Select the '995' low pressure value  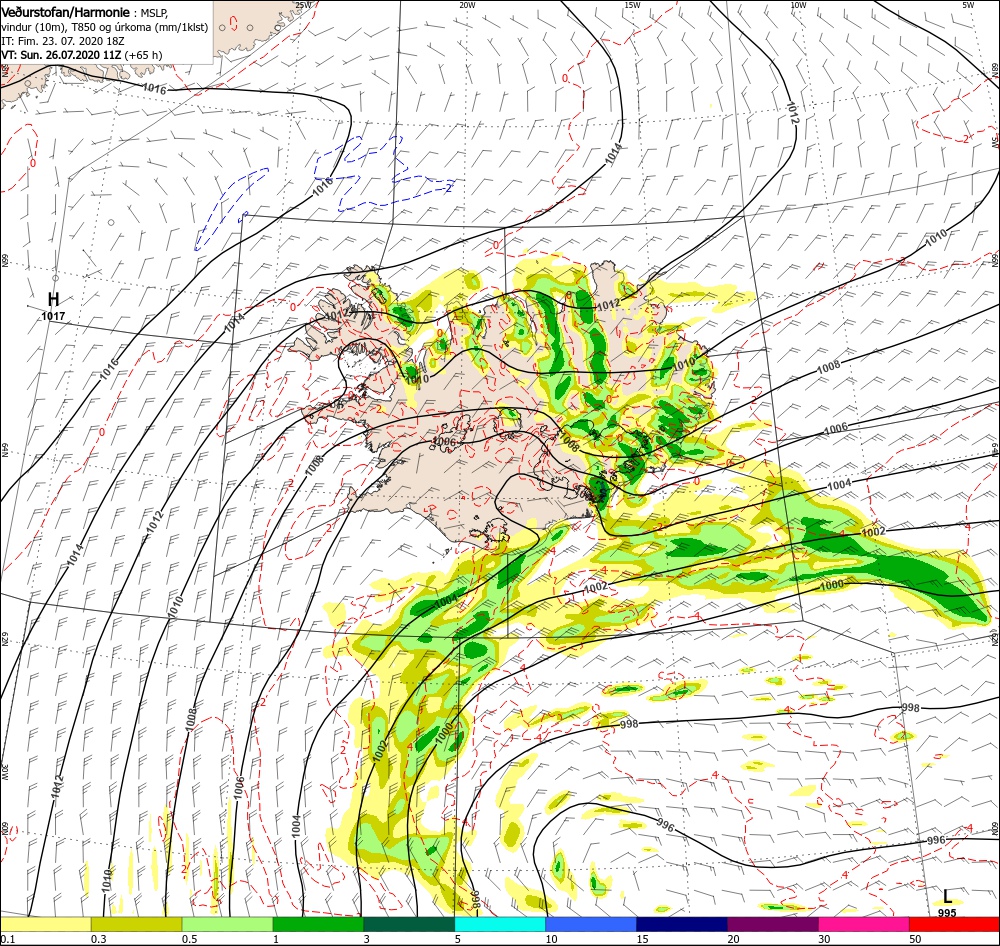tap(947, 913)
